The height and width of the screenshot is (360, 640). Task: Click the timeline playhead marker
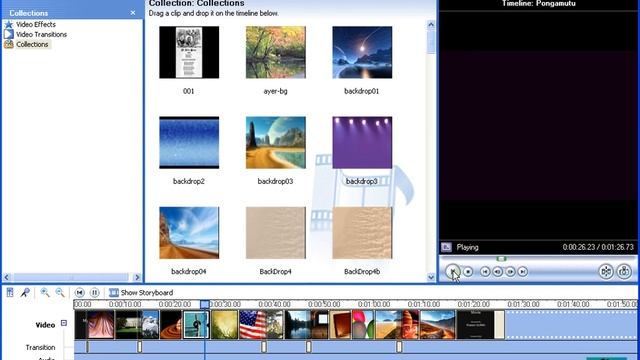[204, 304]
